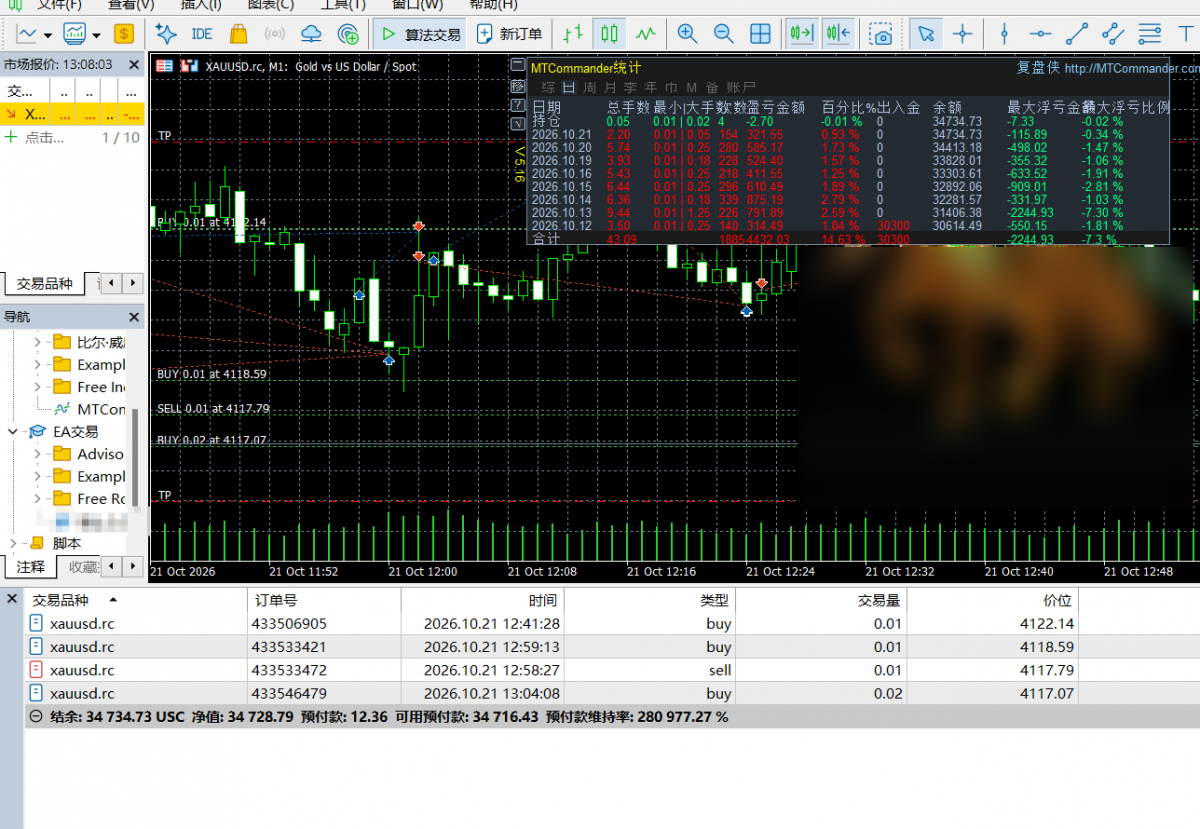Switch chart to line chart view
The height and width of the screenshot is (829, 1200).
pyautogui.click(x=646, y=34)
